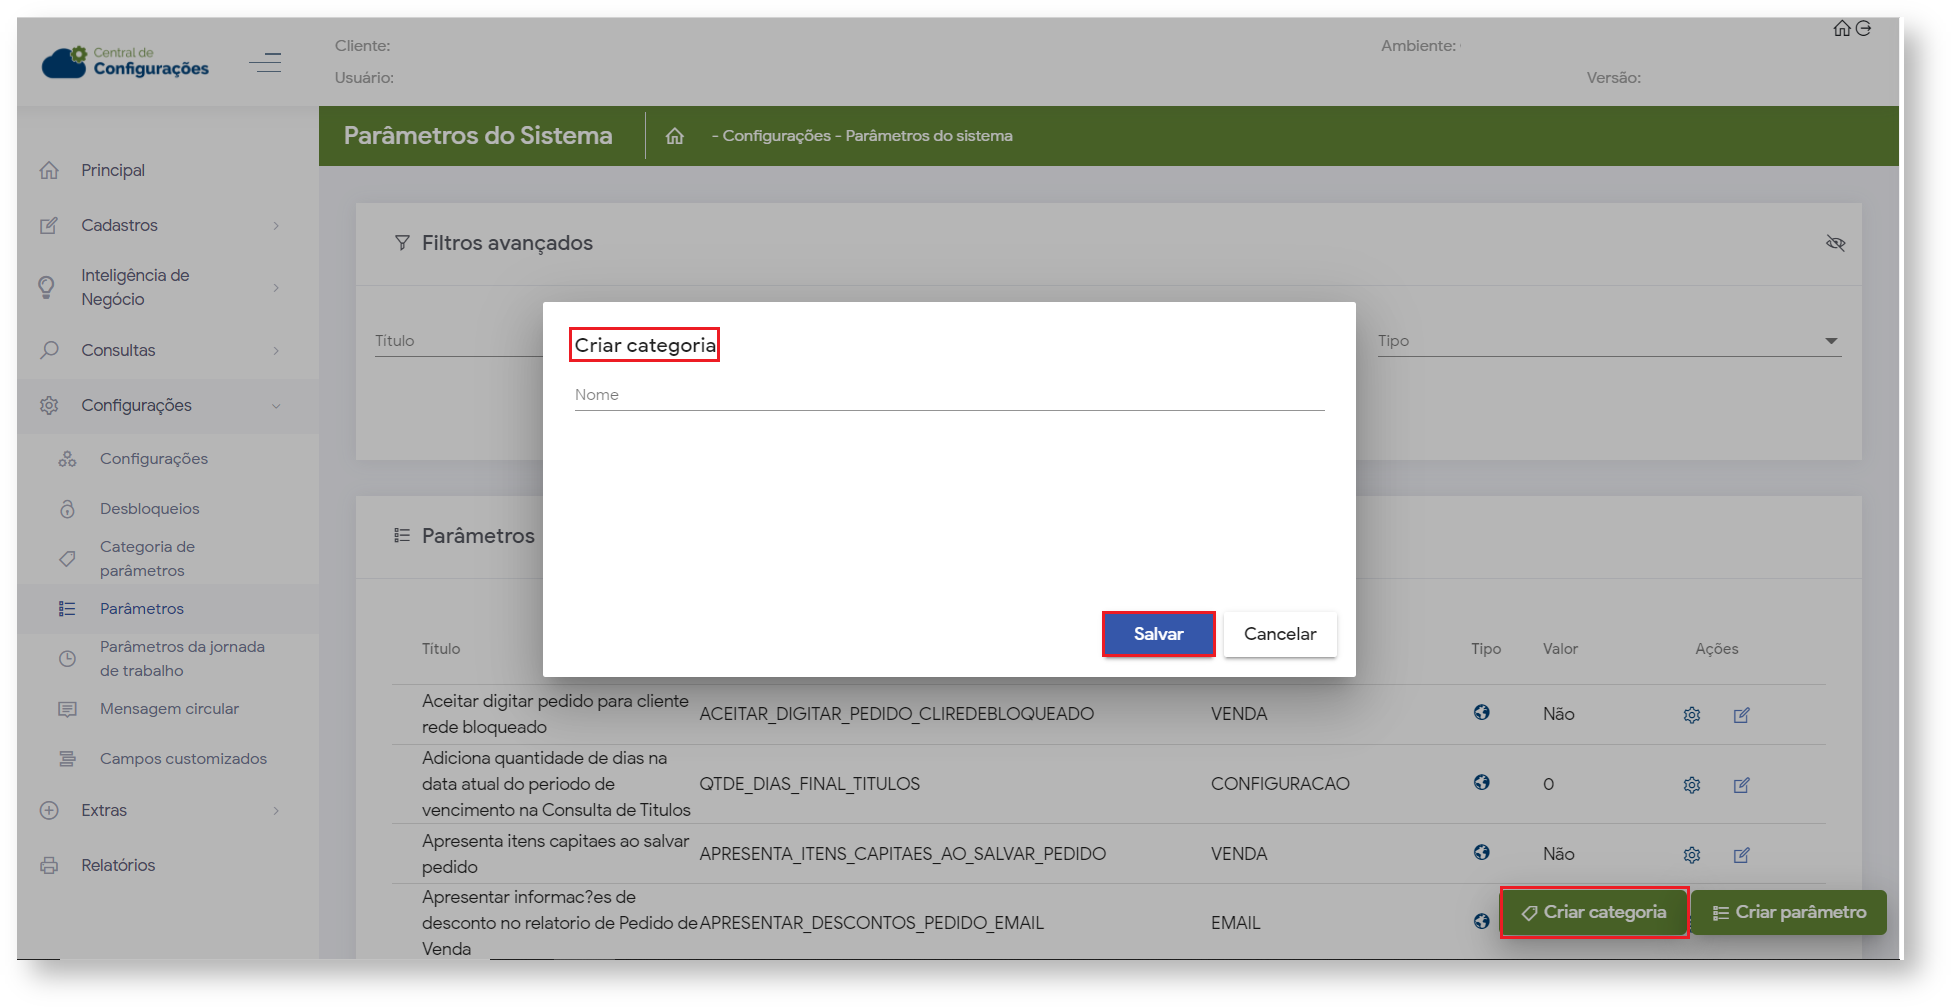Click Salvar to save the category
Image resolution: width=1952 pixels, height=1008 pixels.
click(1158, 634)
